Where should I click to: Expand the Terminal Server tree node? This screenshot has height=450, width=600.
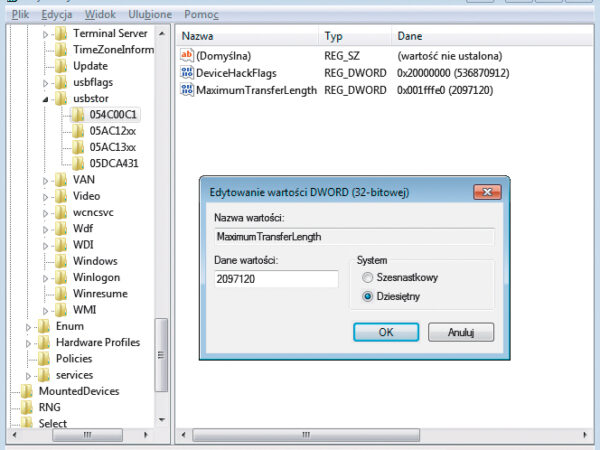coord(45,34)
